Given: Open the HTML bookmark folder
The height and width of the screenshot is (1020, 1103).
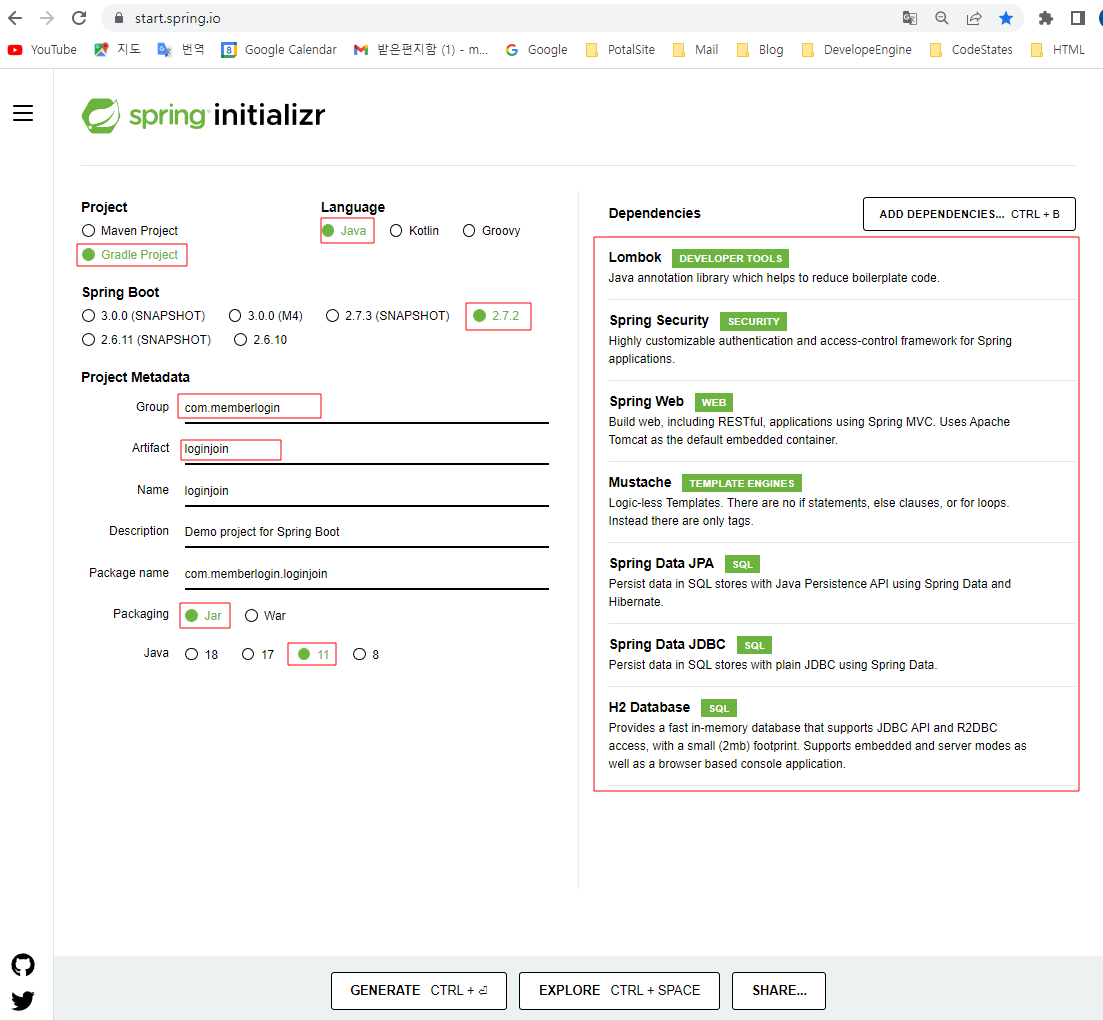Looking at the screenshot, I should click(x=1057, y=50).
